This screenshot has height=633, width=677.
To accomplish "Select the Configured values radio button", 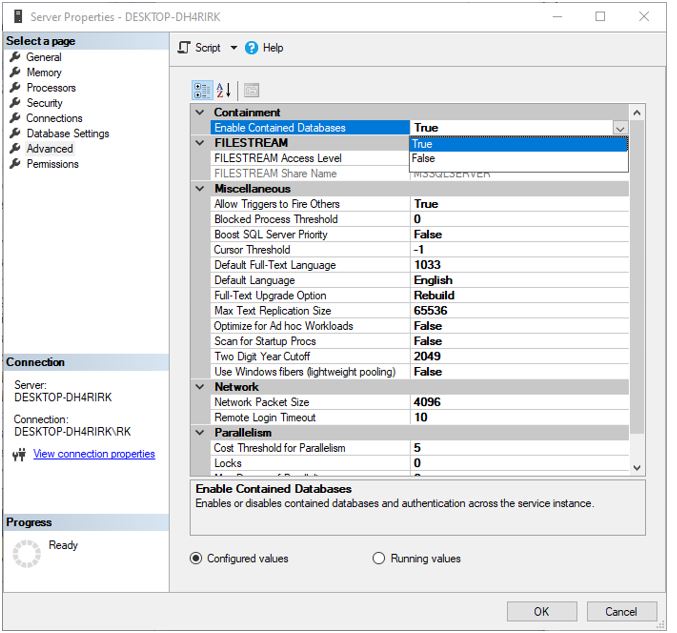I will 196,558.
